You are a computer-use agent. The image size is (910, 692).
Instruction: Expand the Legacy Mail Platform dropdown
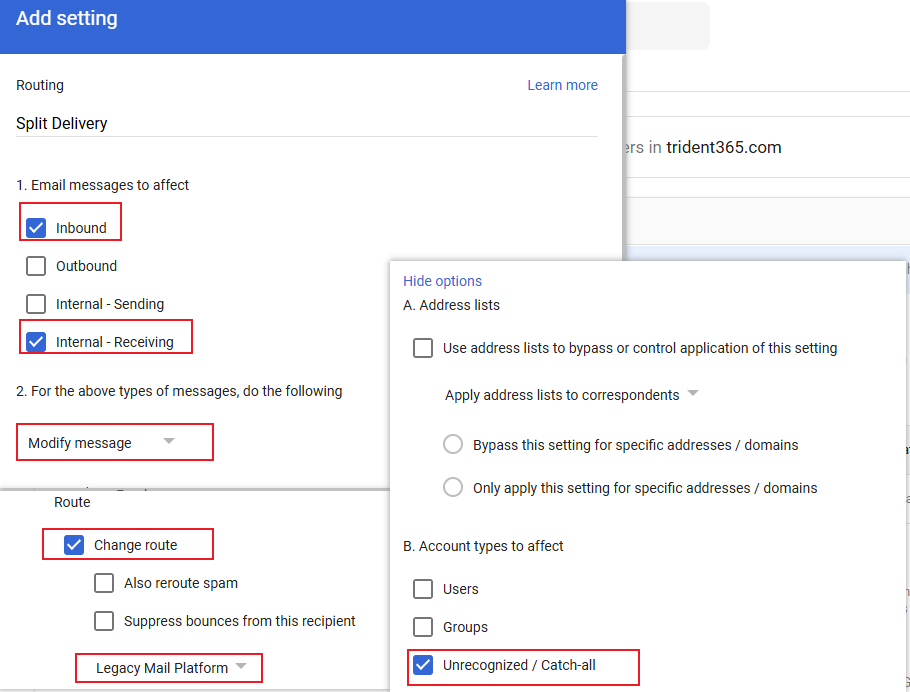[170, 668]
